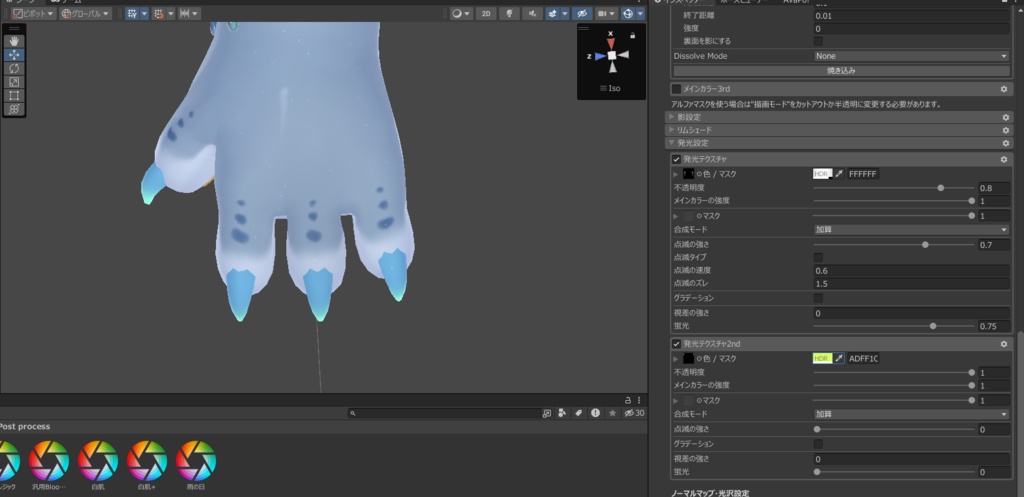This screenshot has width=1024, height=497.
Task: Select the Scale tool
Action: [x=14, y=82]
